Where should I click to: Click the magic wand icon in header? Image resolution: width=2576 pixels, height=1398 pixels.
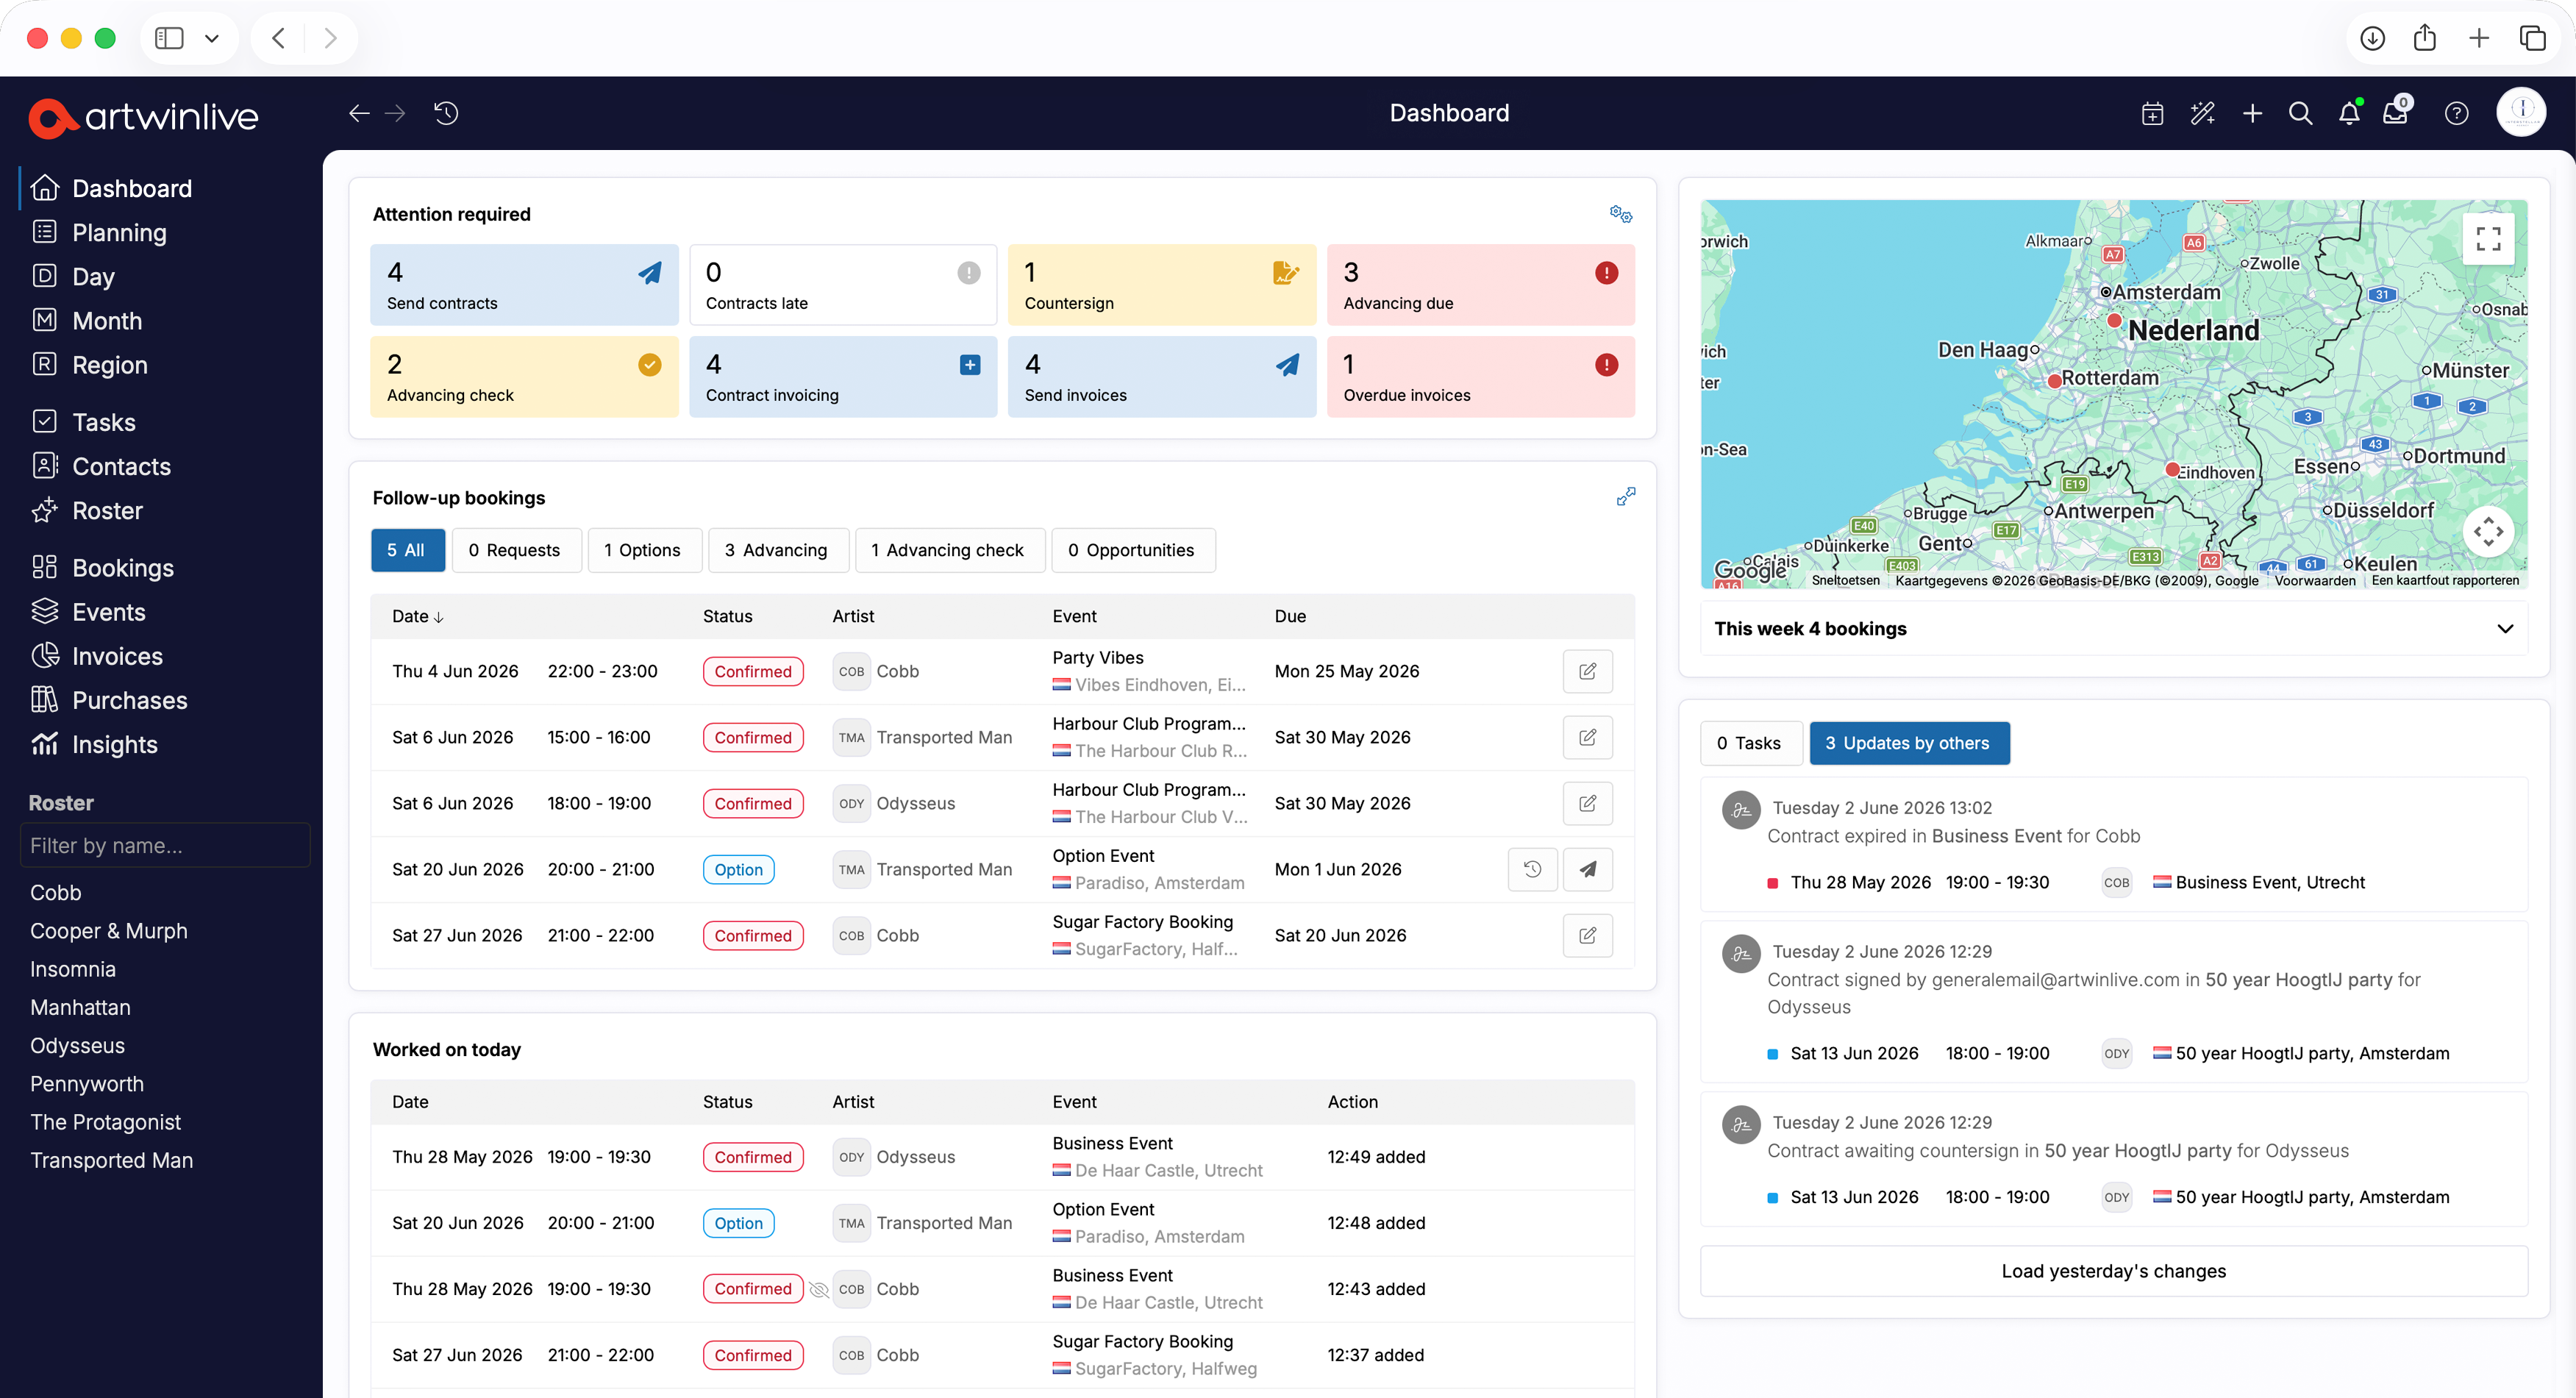point(2202,114)
